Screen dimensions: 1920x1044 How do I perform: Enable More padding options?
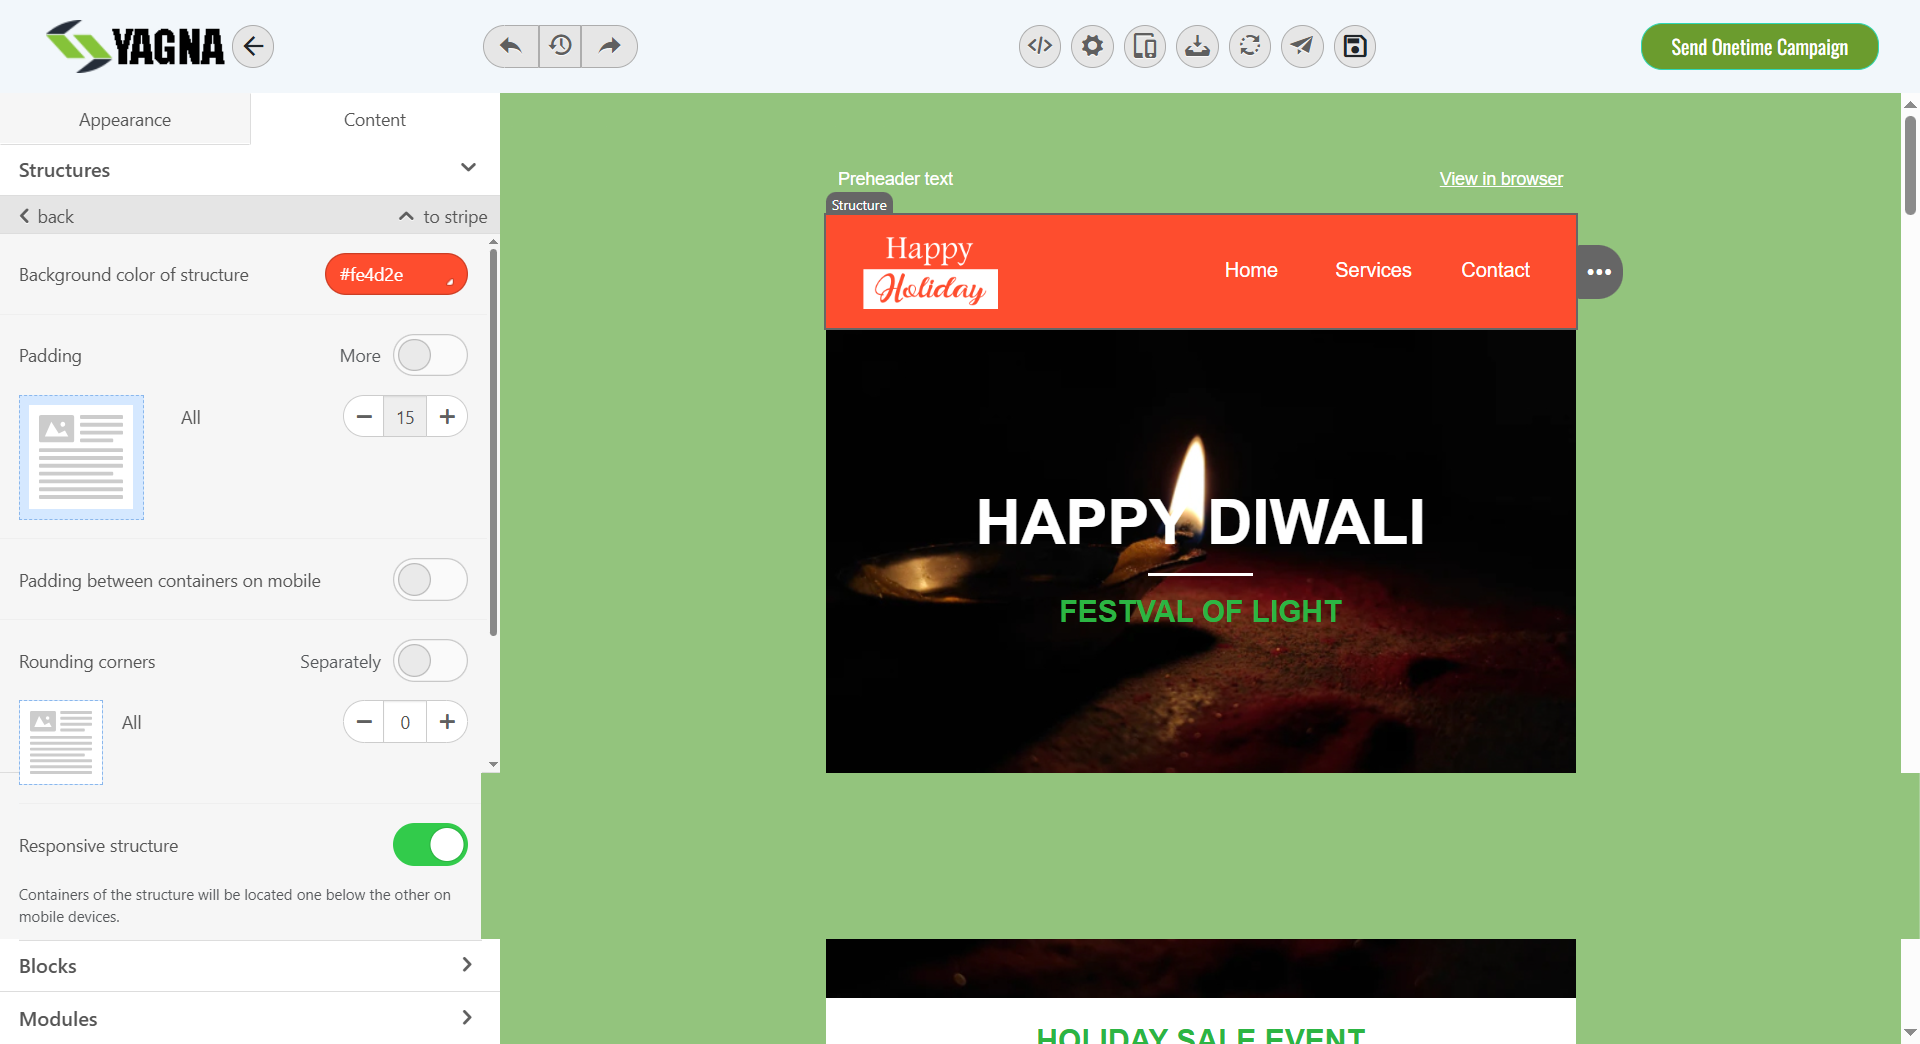(x=430, y=355)
